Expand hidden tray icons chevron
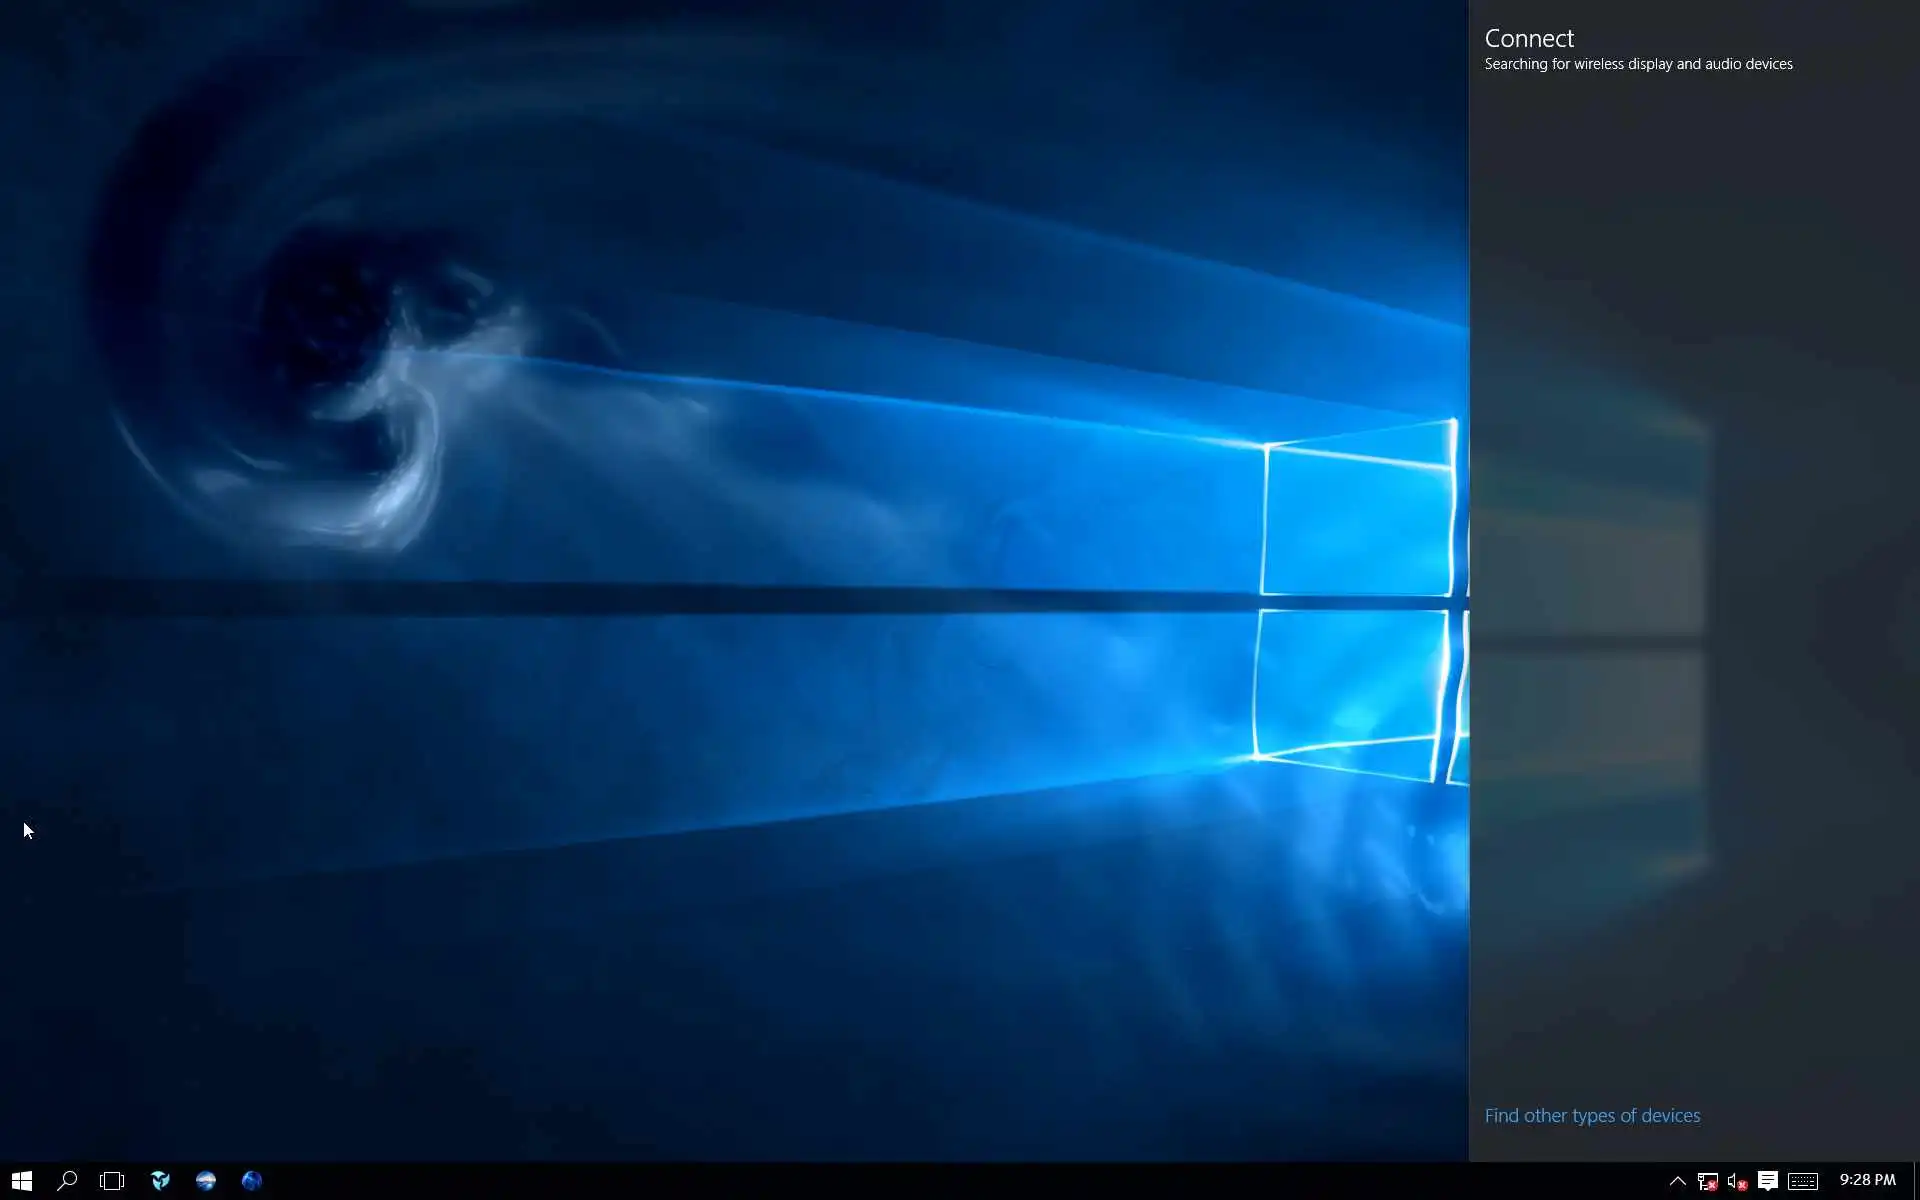 click(x=1678, y=1181)
